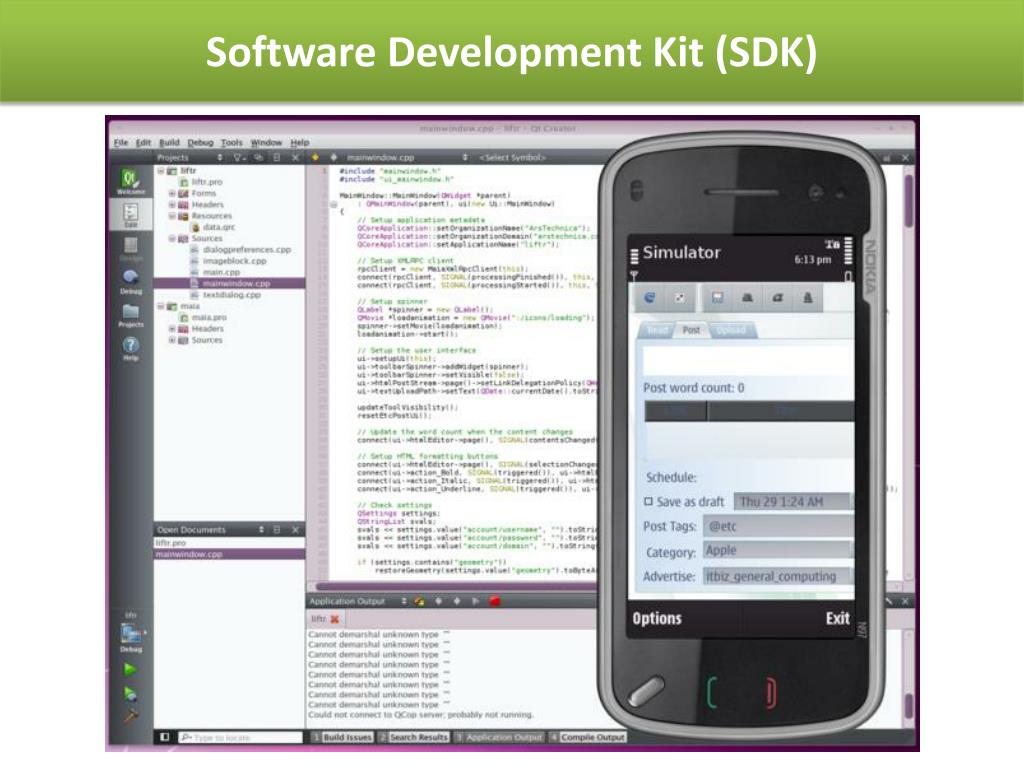
Task: Tap Options softkey on simulator
Action: (x=657, y=618)
